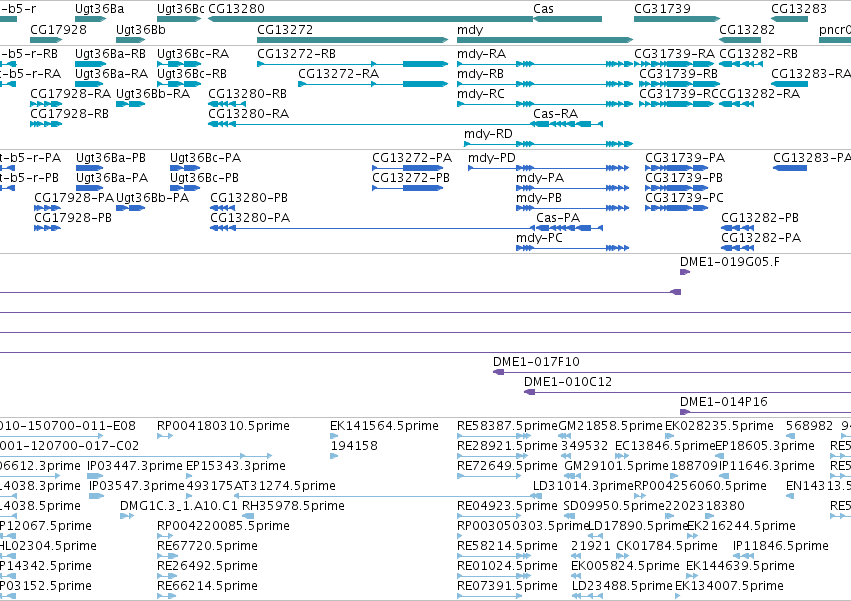Select the RE67720.5prime EST label
This screenshot has height=601, width=851.
click(x=207, y=546)
